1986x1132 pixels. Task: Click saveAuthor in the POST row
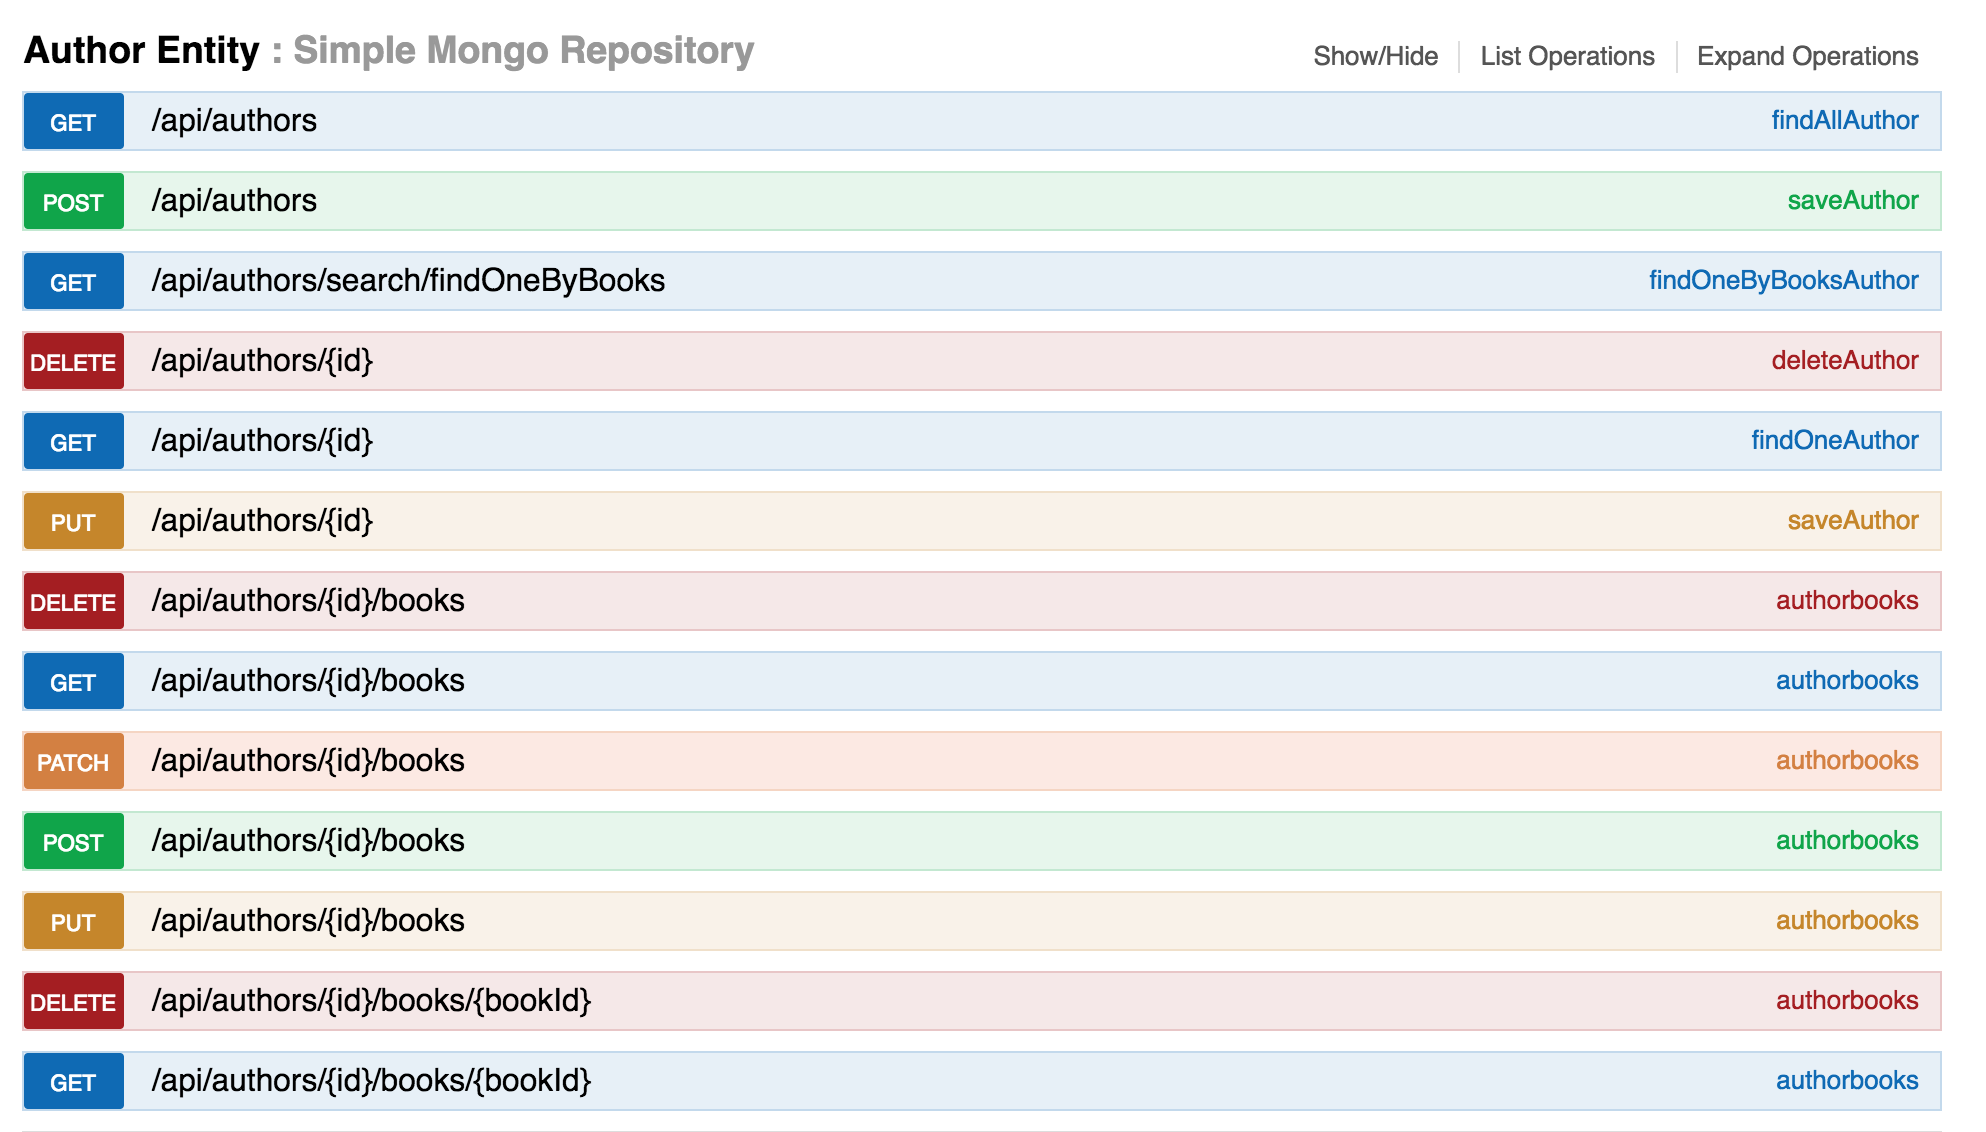point(1852,201)
